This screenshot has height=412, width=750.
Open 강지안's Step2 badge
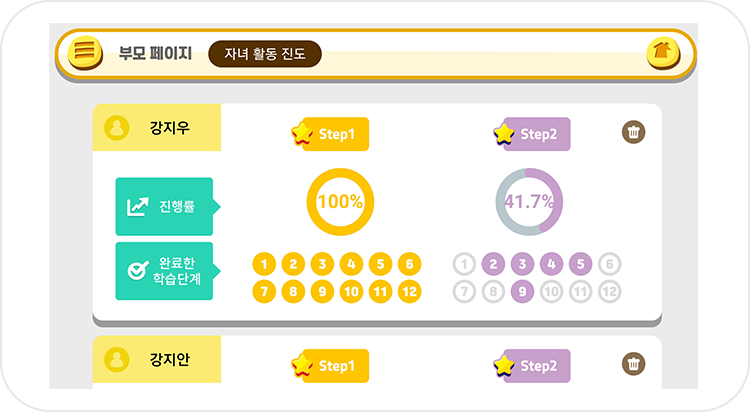click(x=532, y=366)
